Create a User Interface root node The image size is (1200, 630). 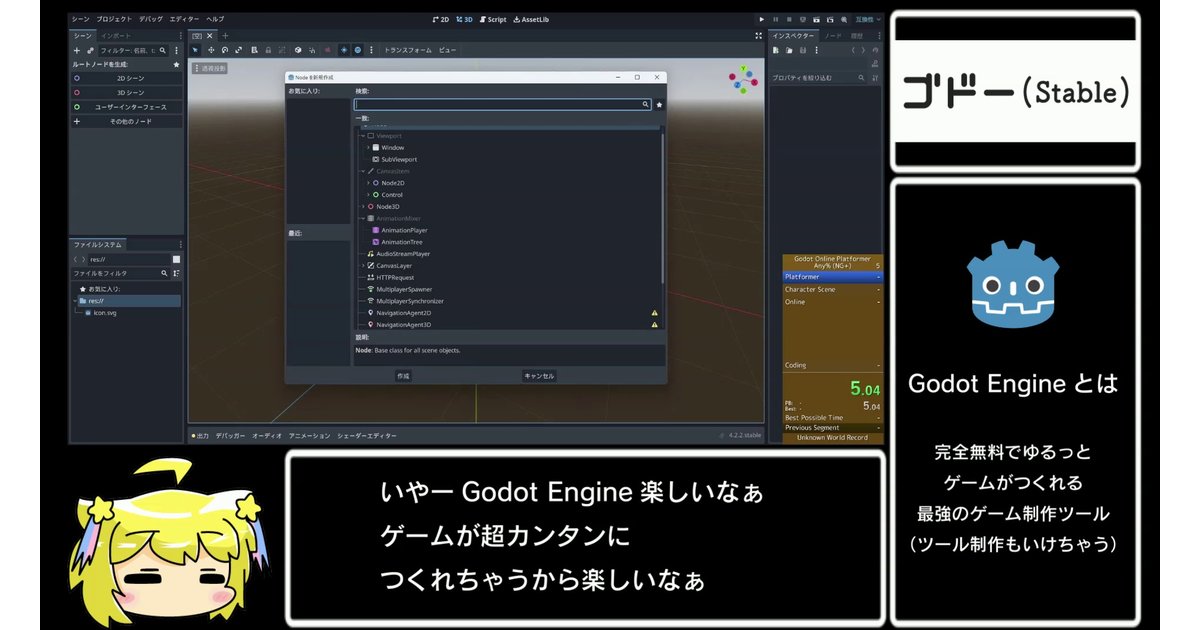tap(126, 107)
